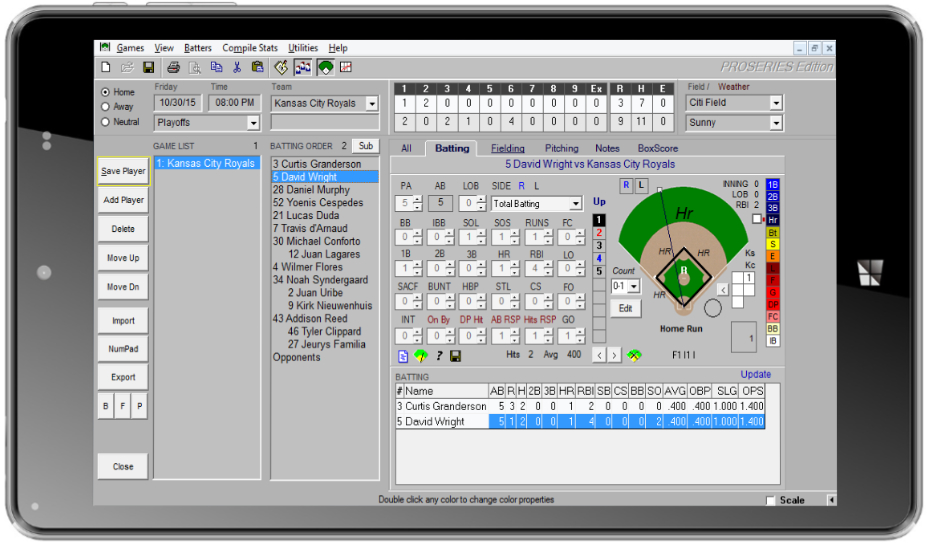Go to next at-bat with right arrow
The height and width of the screenshot is (546, 930).
point(614,356)
